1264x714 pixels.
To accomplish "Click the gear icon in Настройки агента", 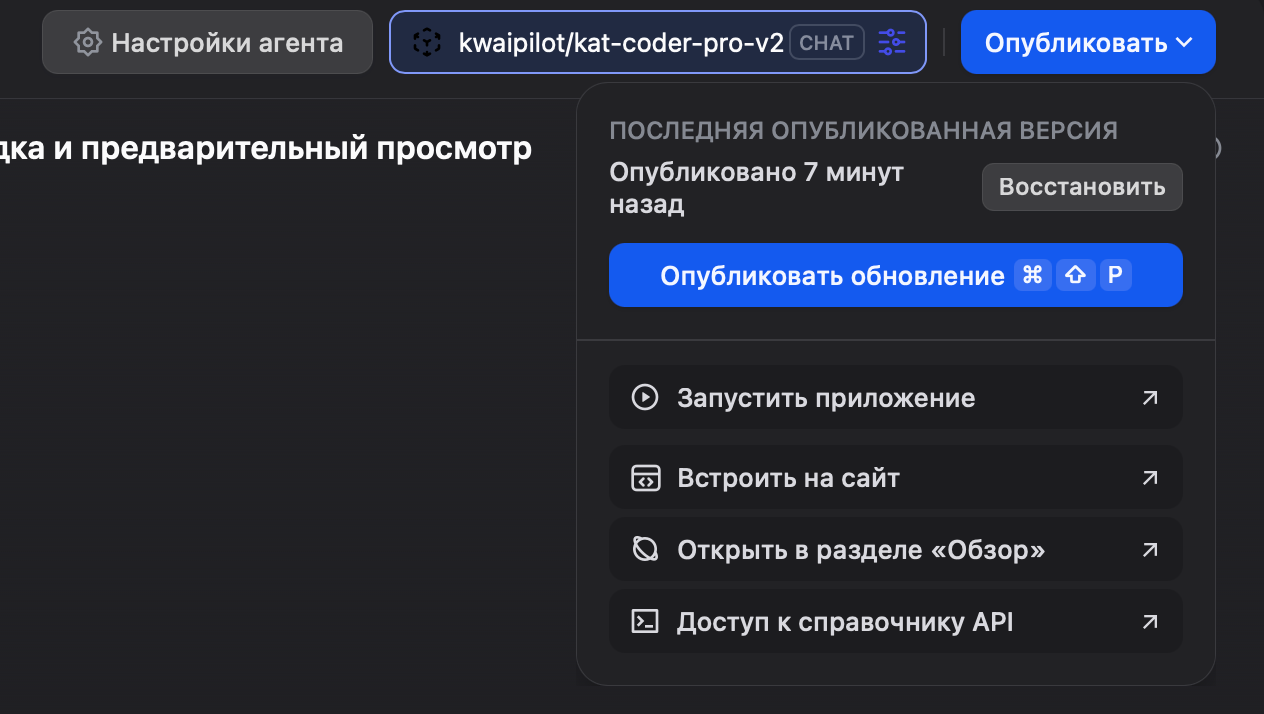I will point(87,42).
